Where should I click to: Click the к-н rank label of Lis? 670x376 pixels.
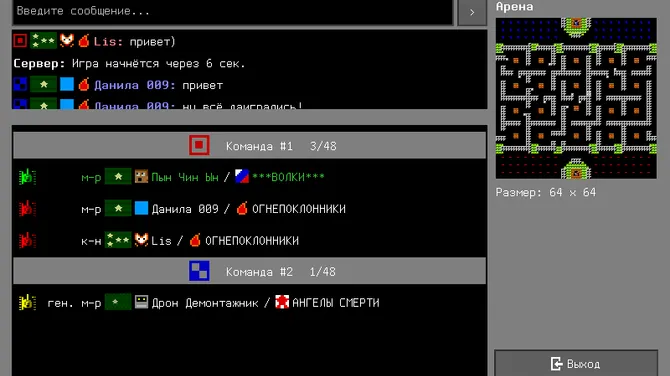(x=91, y=241)
